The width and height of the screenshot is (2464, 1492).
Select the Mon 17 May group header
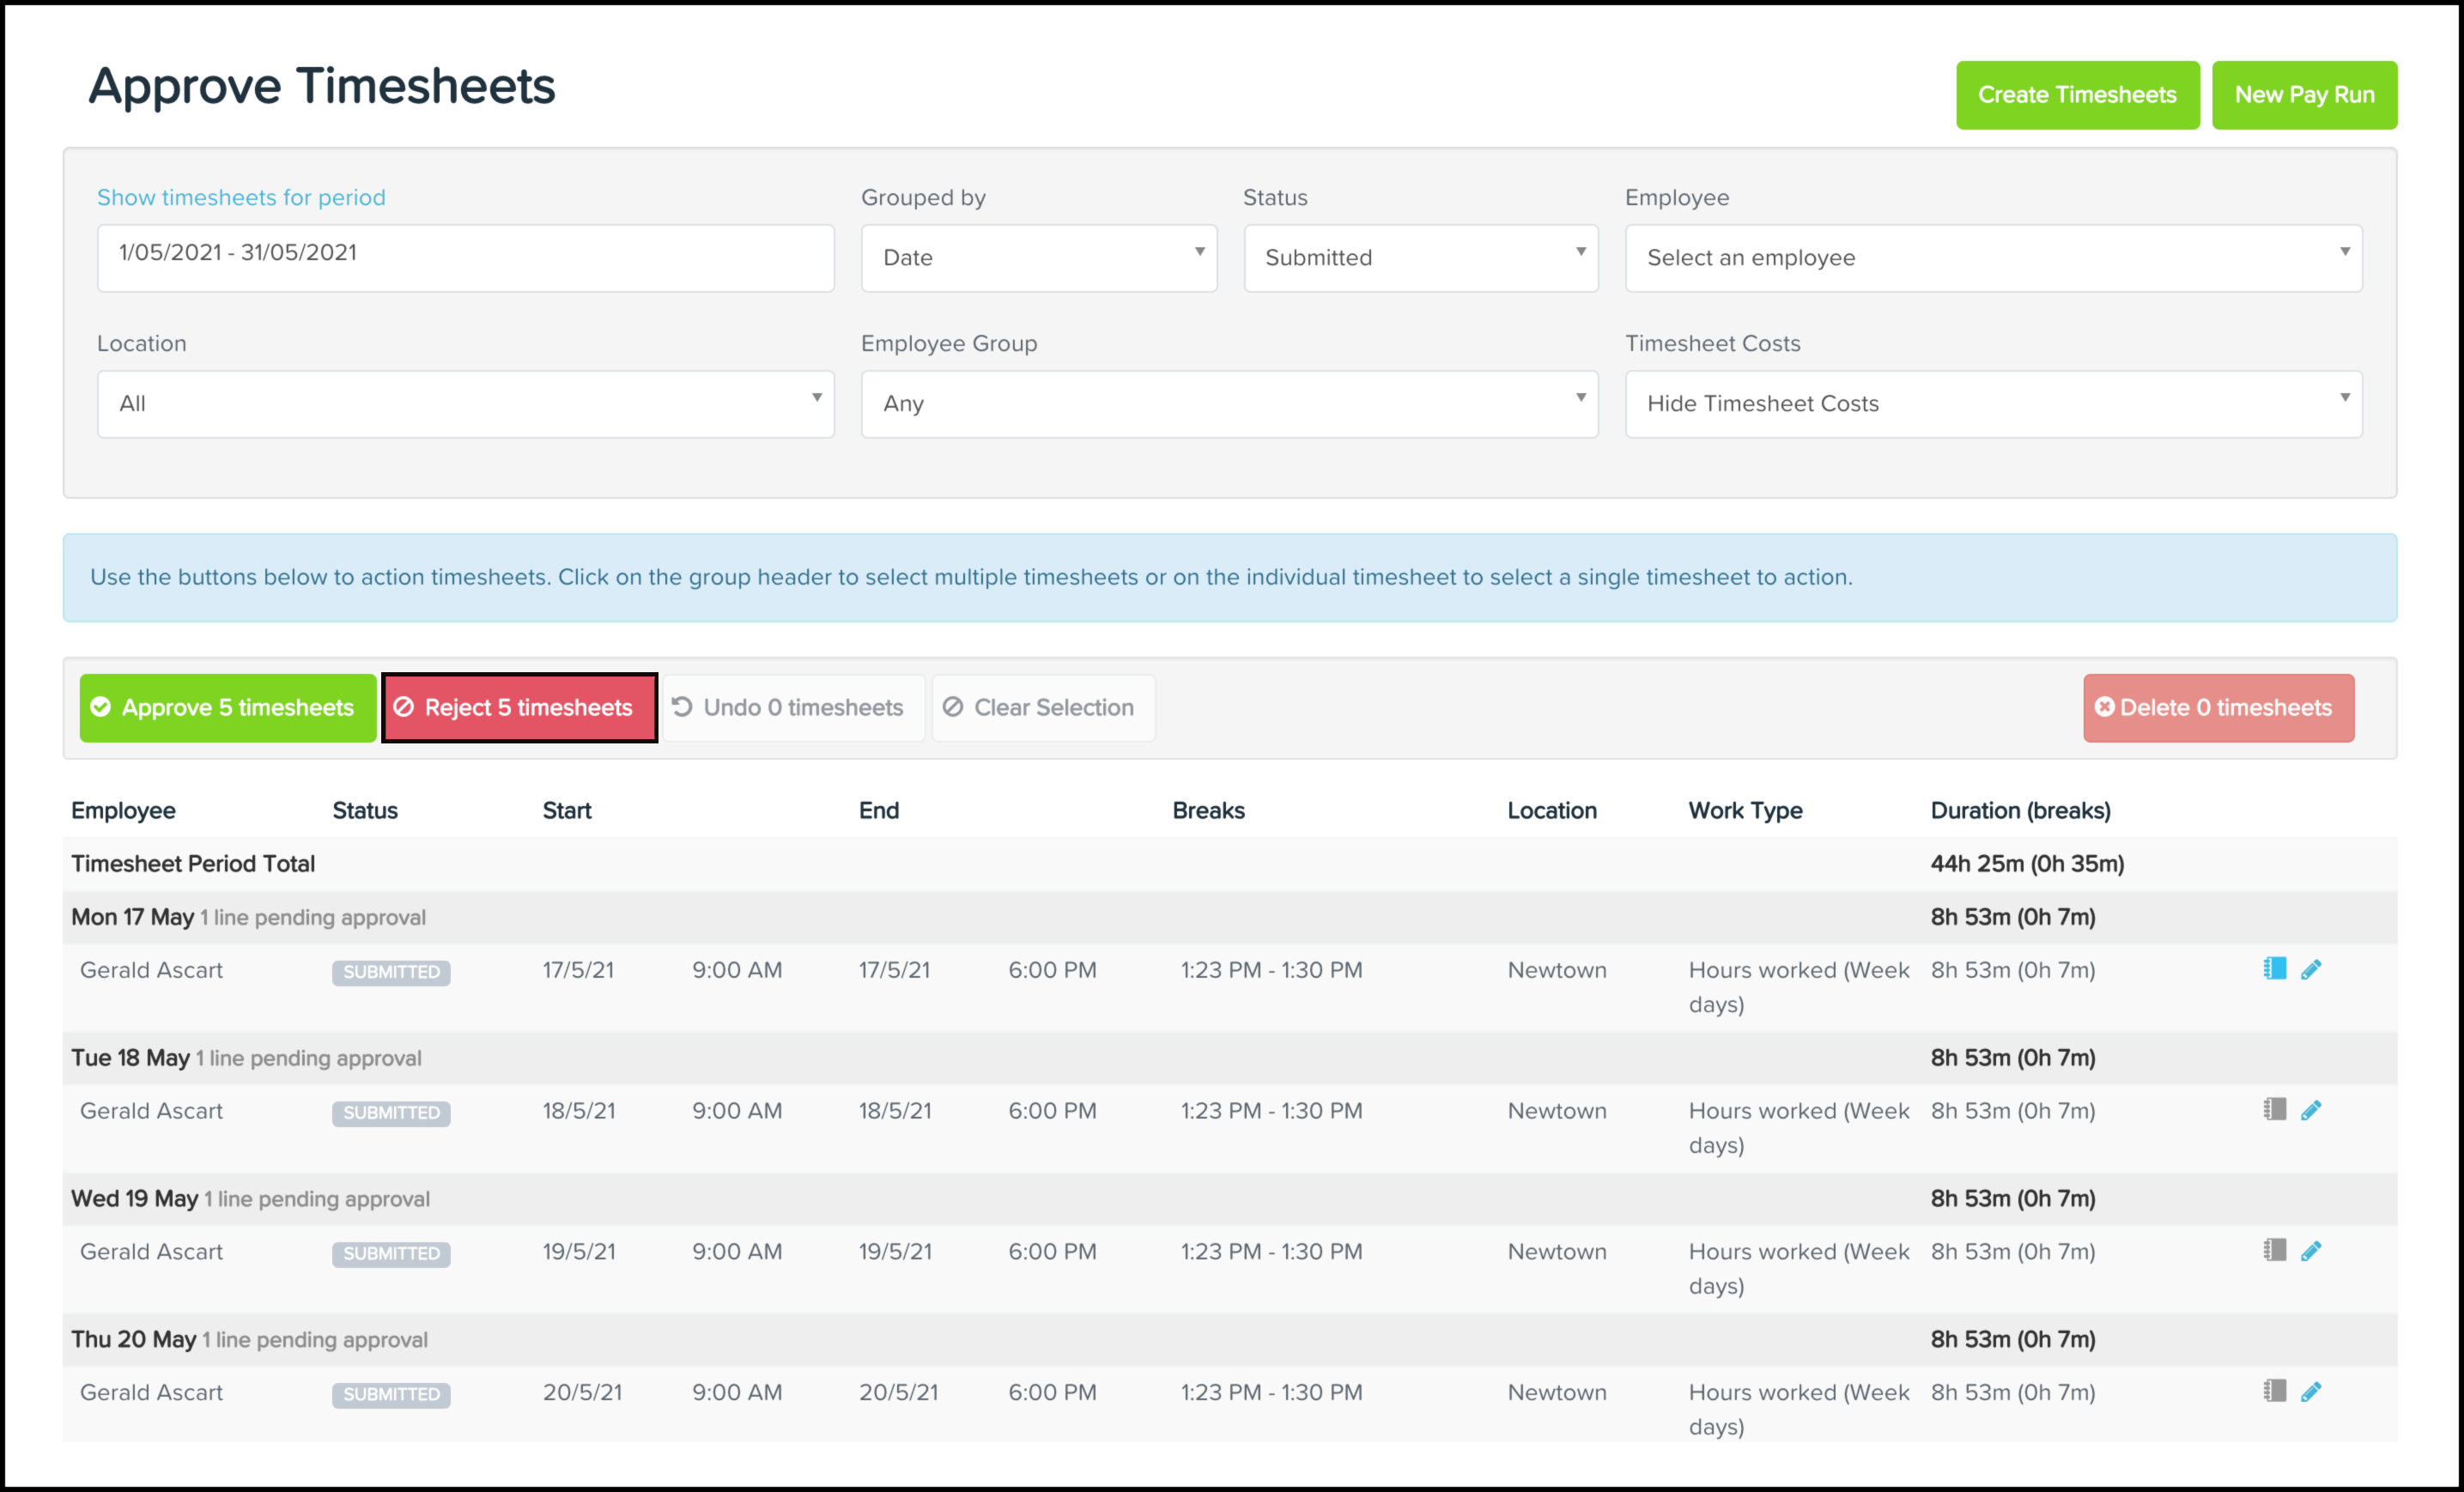pos(133,917)
